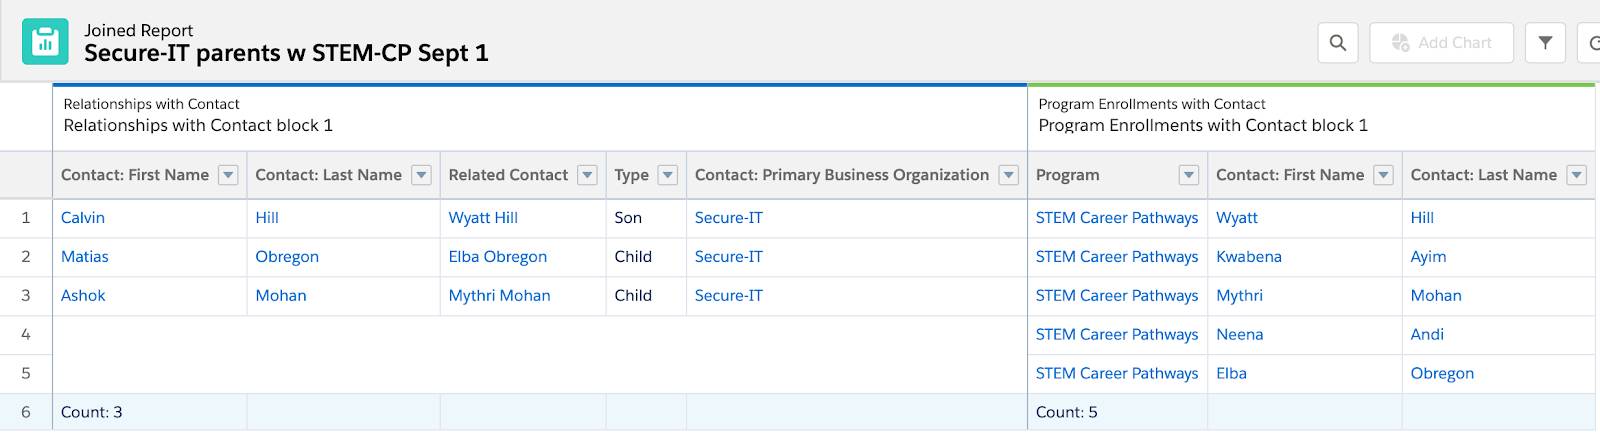
Task: Click the Add Chart button
Action: (x=1441, y=43)
